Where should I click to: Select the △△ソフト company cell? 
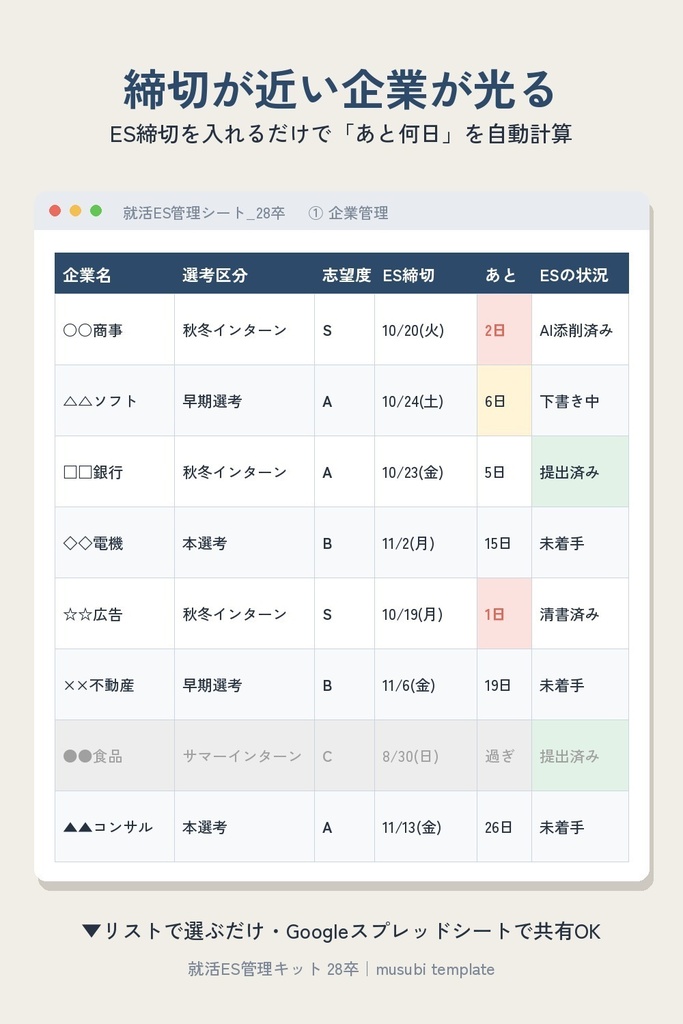[114, 401]
